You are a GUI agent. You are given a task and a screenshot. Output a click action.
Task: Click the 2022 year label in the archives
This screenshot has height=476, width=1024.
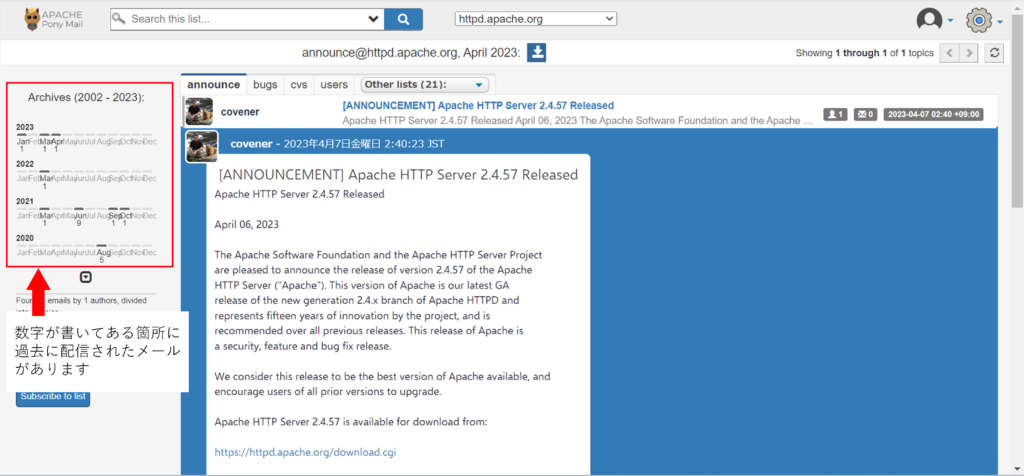pos(25,165)
